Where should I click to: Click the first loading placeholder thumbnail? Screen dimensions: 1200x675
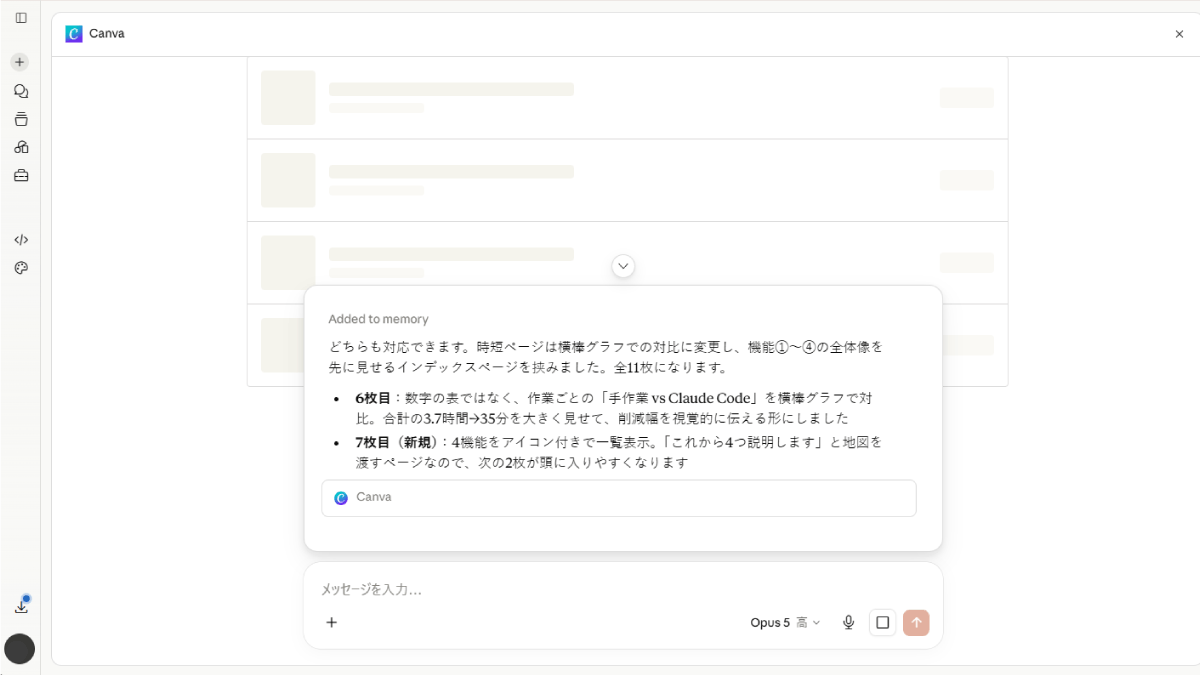[x=288, y=98]
